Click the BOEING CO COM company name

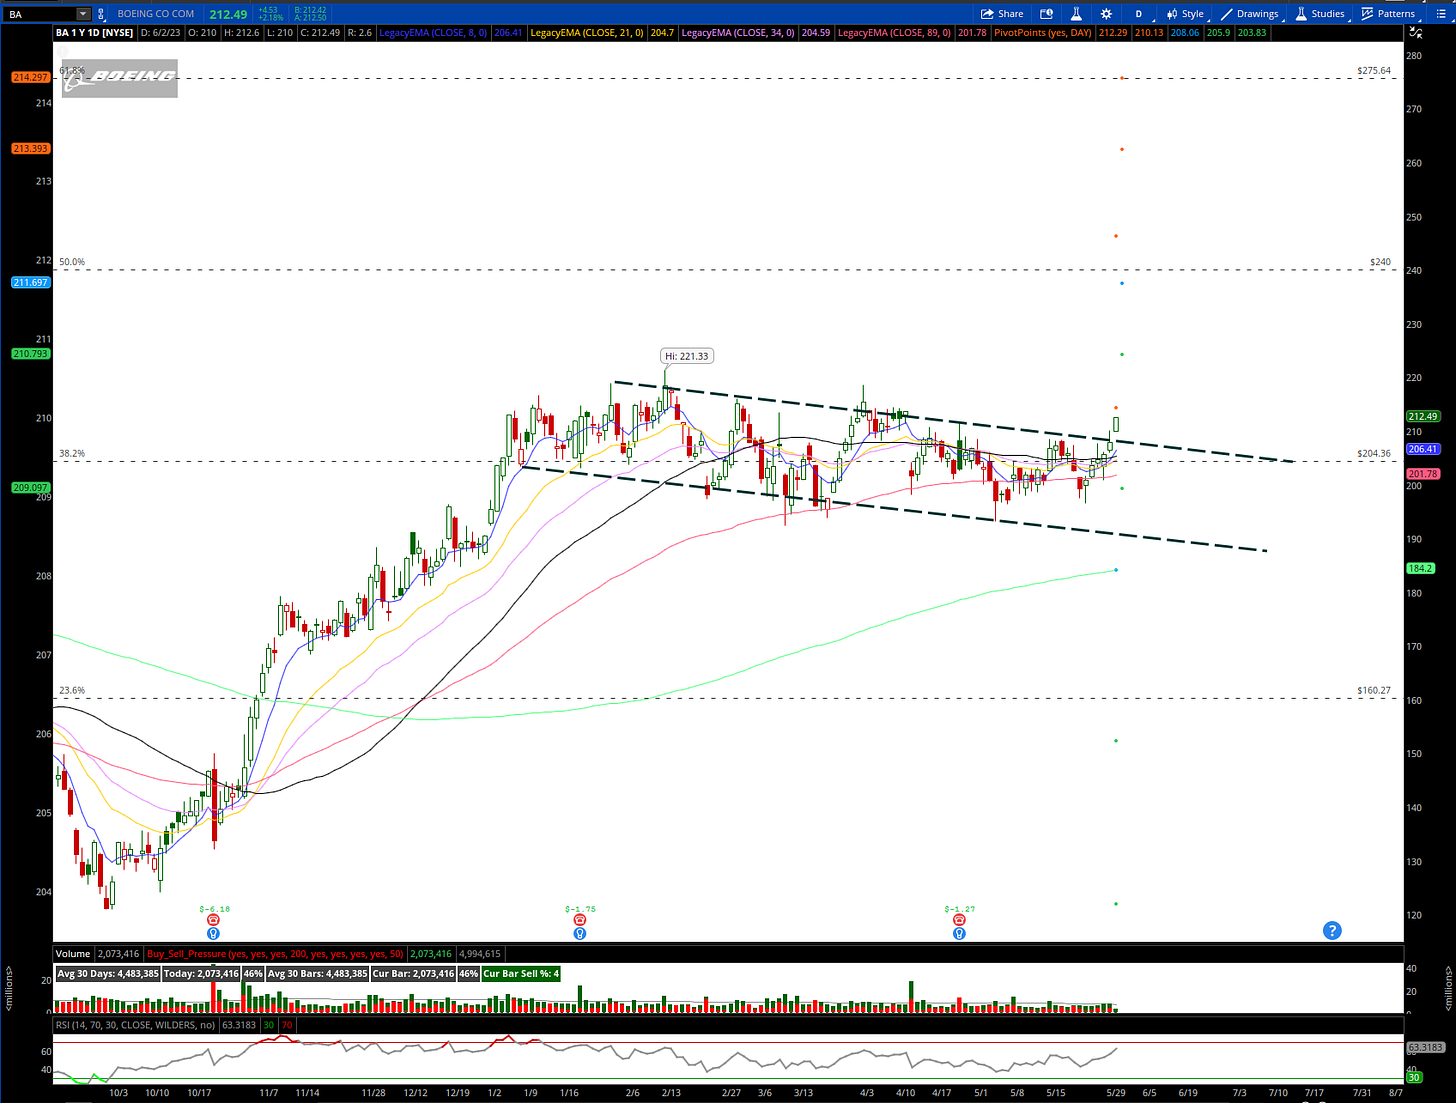[x=156, y=14]
